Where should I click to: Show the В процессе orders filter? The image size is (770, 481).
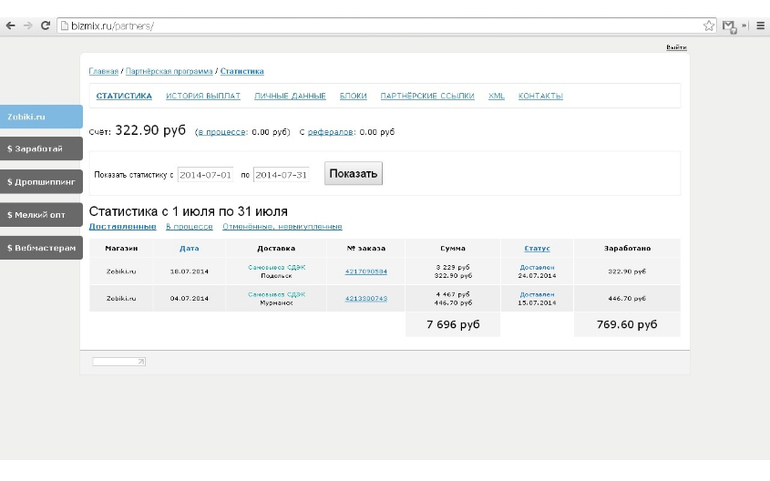coord(189,227)
